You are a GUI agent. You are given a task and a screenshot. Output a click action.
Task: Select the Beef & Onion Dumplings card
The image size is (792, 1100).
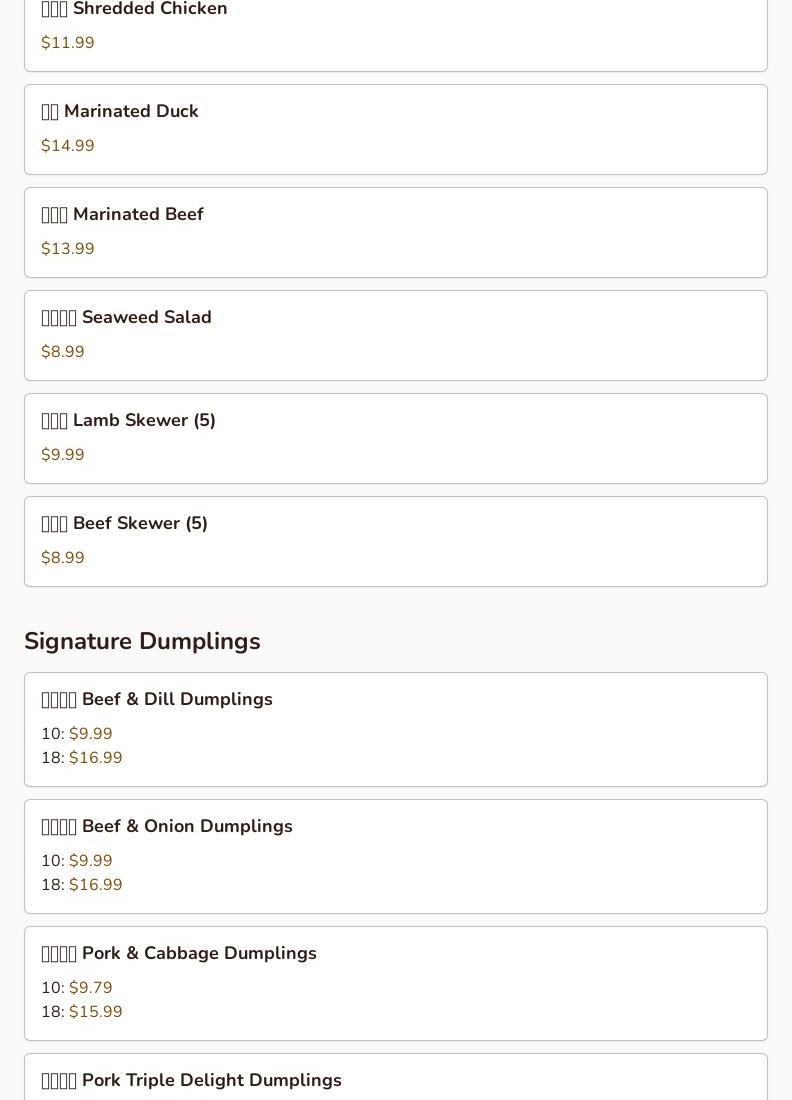coord(396,857)
